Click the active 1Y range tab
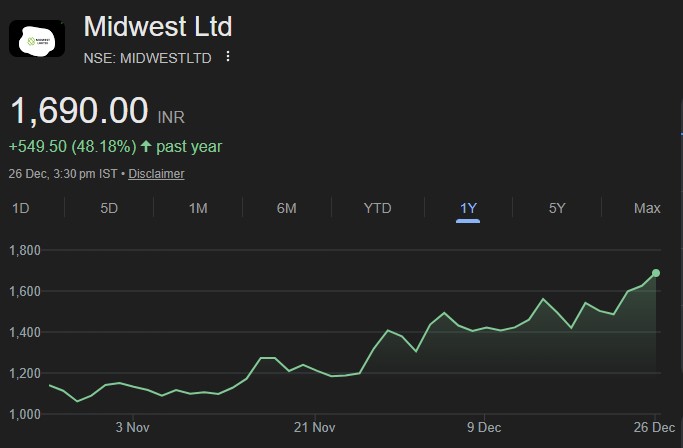Screen dimensions: 683x448 pos(468,208)
